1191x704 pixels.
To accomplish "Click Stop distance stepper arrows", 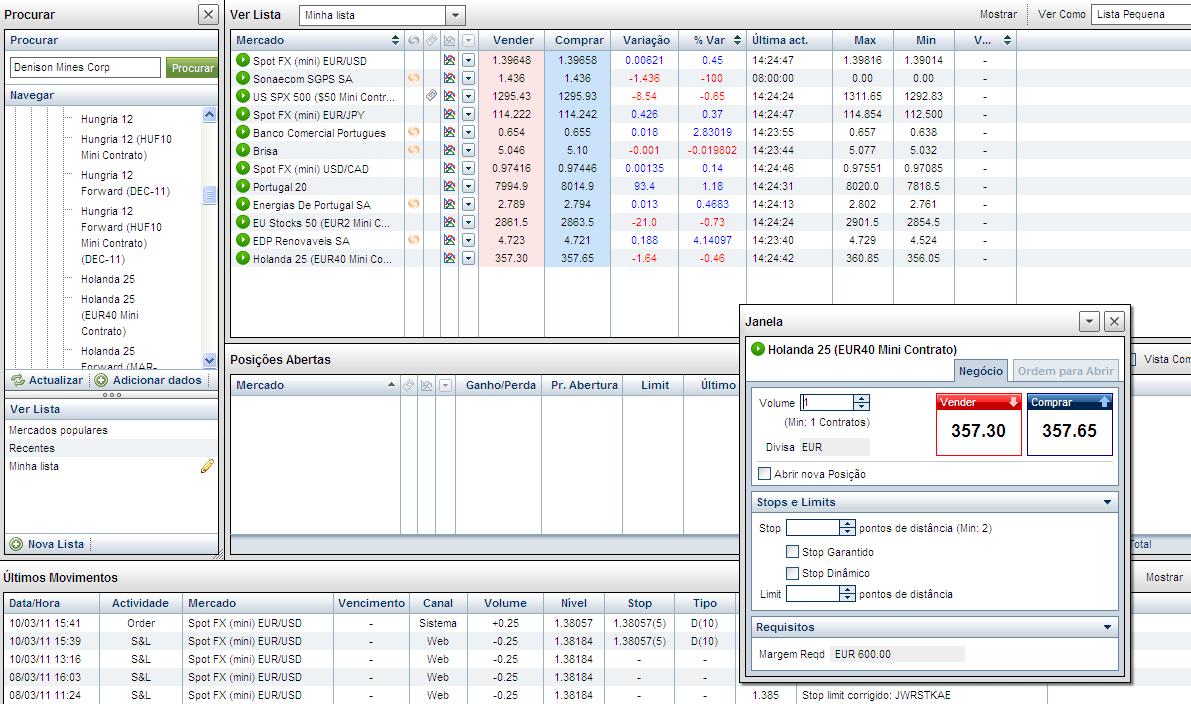I will 848,527.
